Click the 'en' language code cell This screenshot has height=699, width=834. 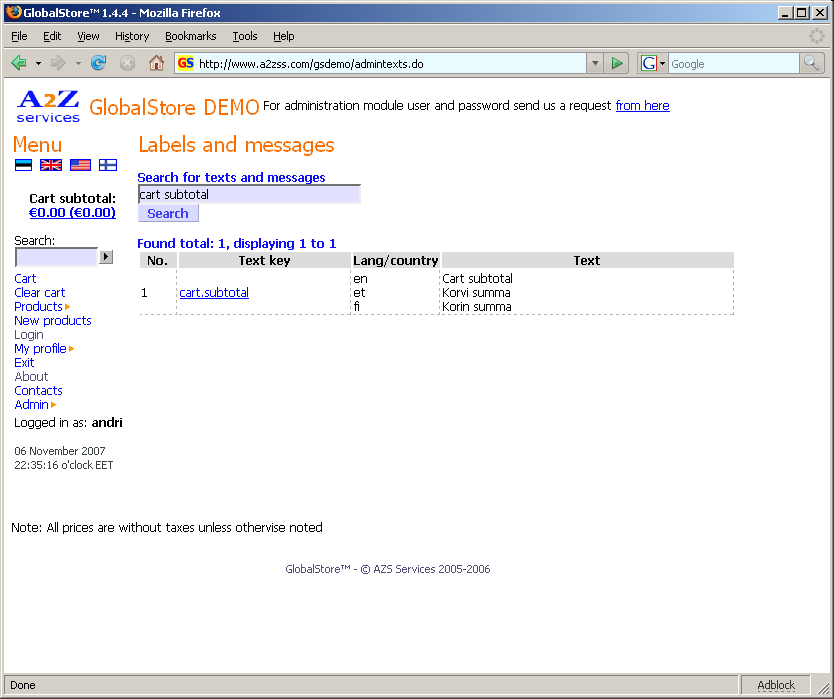[x=360, y=279]
